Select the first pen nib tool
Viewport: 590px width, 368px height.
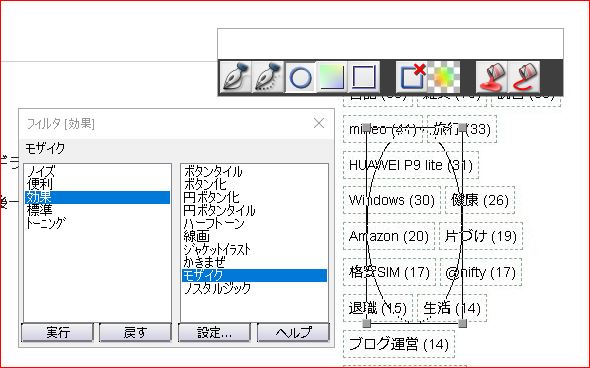click(236, 77)
